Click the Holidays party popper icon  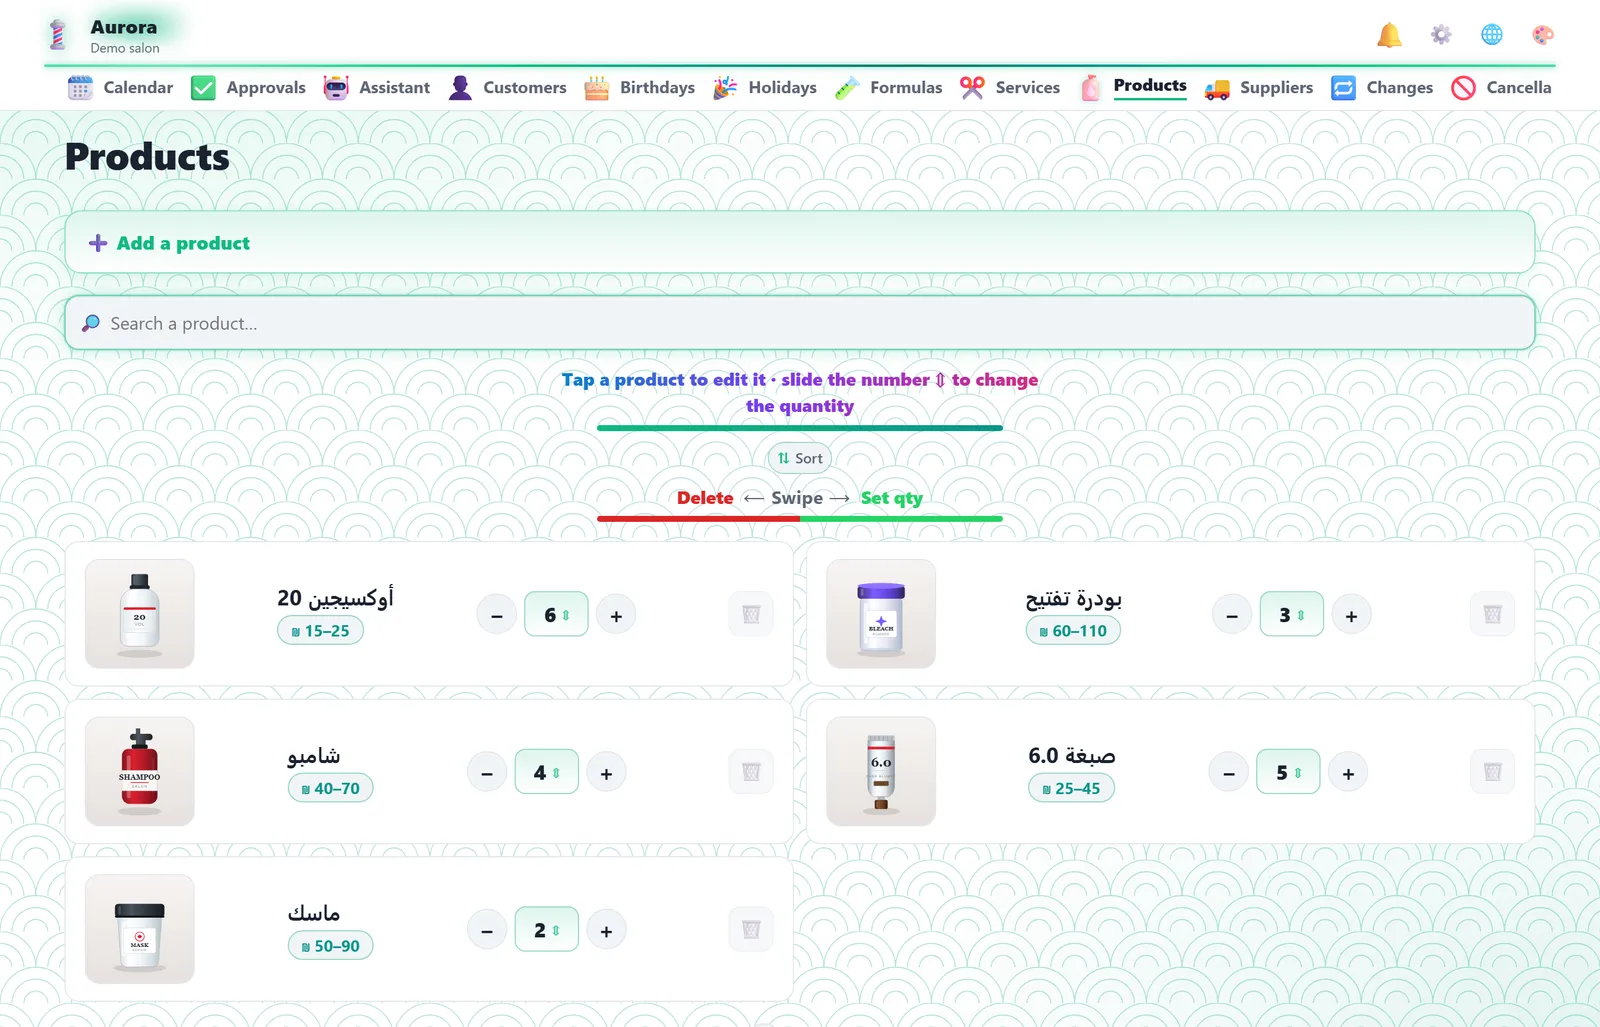click(725, 88)
